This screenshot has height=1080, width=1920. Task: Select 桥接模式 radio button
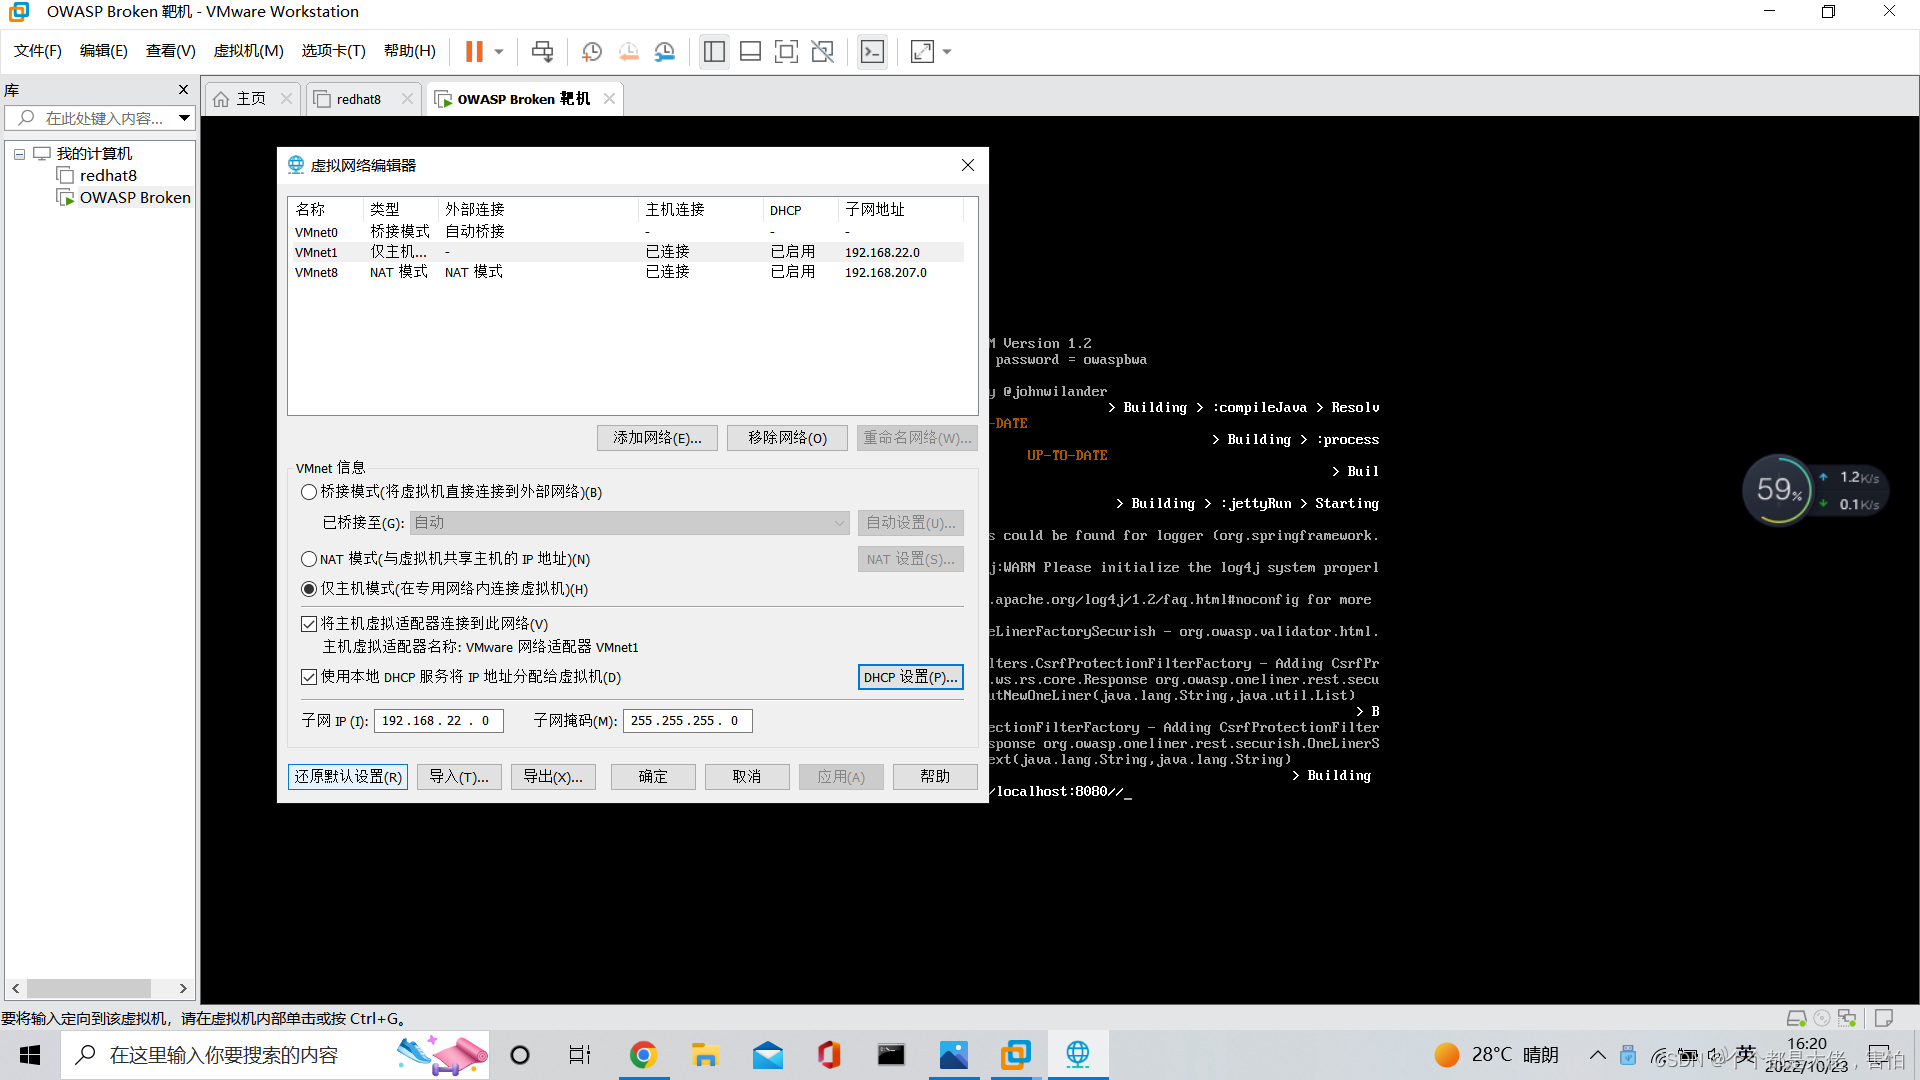(309, 492)
